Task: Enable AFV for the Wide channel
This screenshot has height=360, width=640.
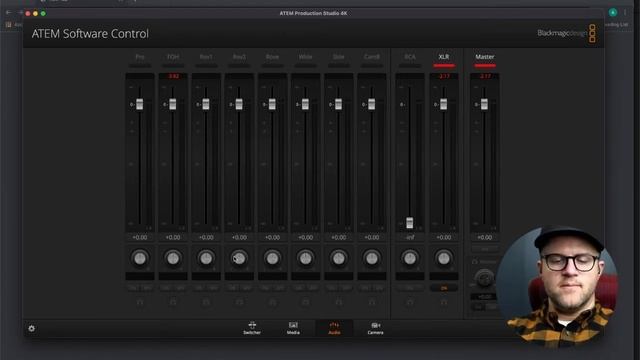Action: point(312,288)
